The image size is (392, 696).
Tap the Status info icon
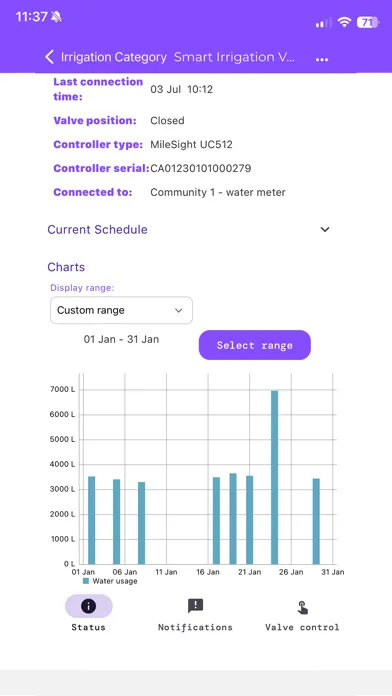(88, 606)
